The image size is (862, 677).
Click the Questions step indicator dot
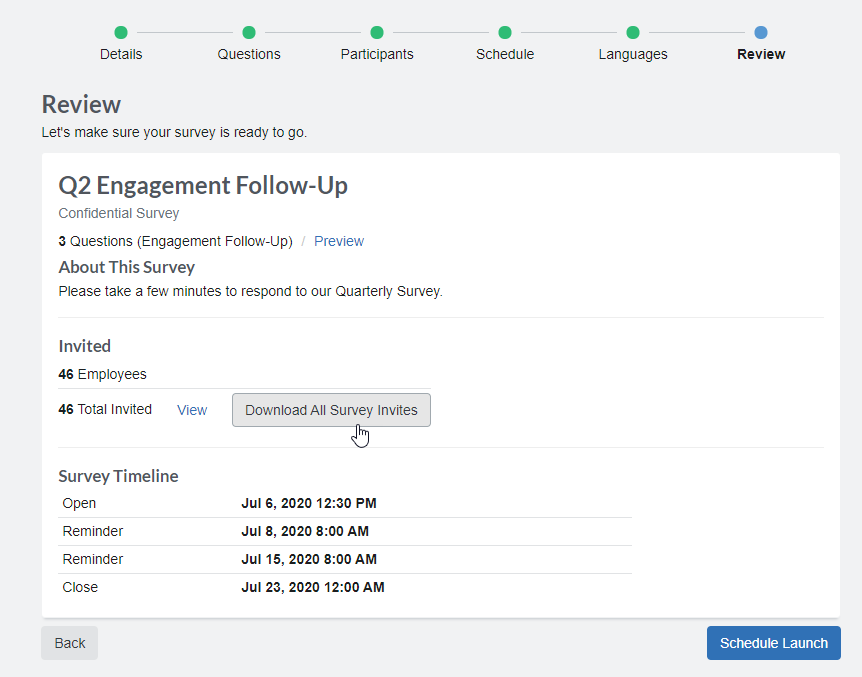[x=248, y=31]
